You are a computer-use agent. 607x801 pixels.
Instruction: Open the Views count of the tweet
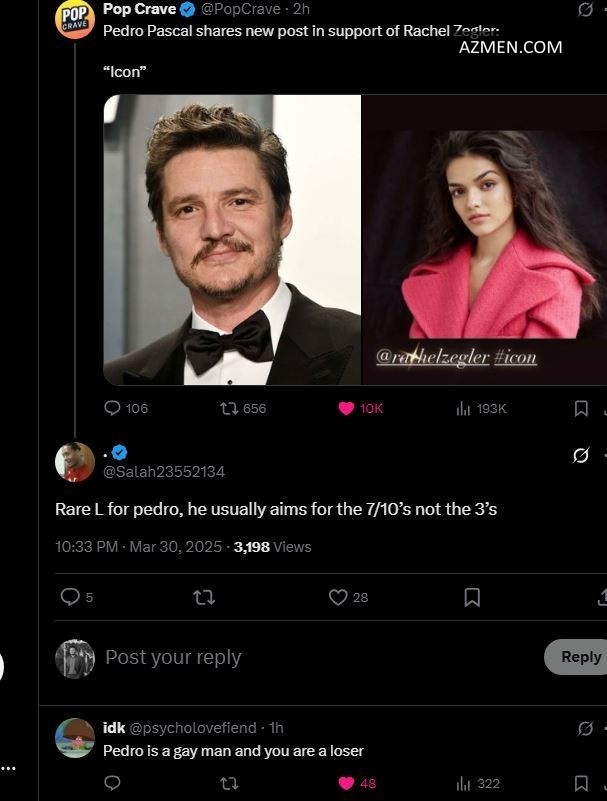272,547
